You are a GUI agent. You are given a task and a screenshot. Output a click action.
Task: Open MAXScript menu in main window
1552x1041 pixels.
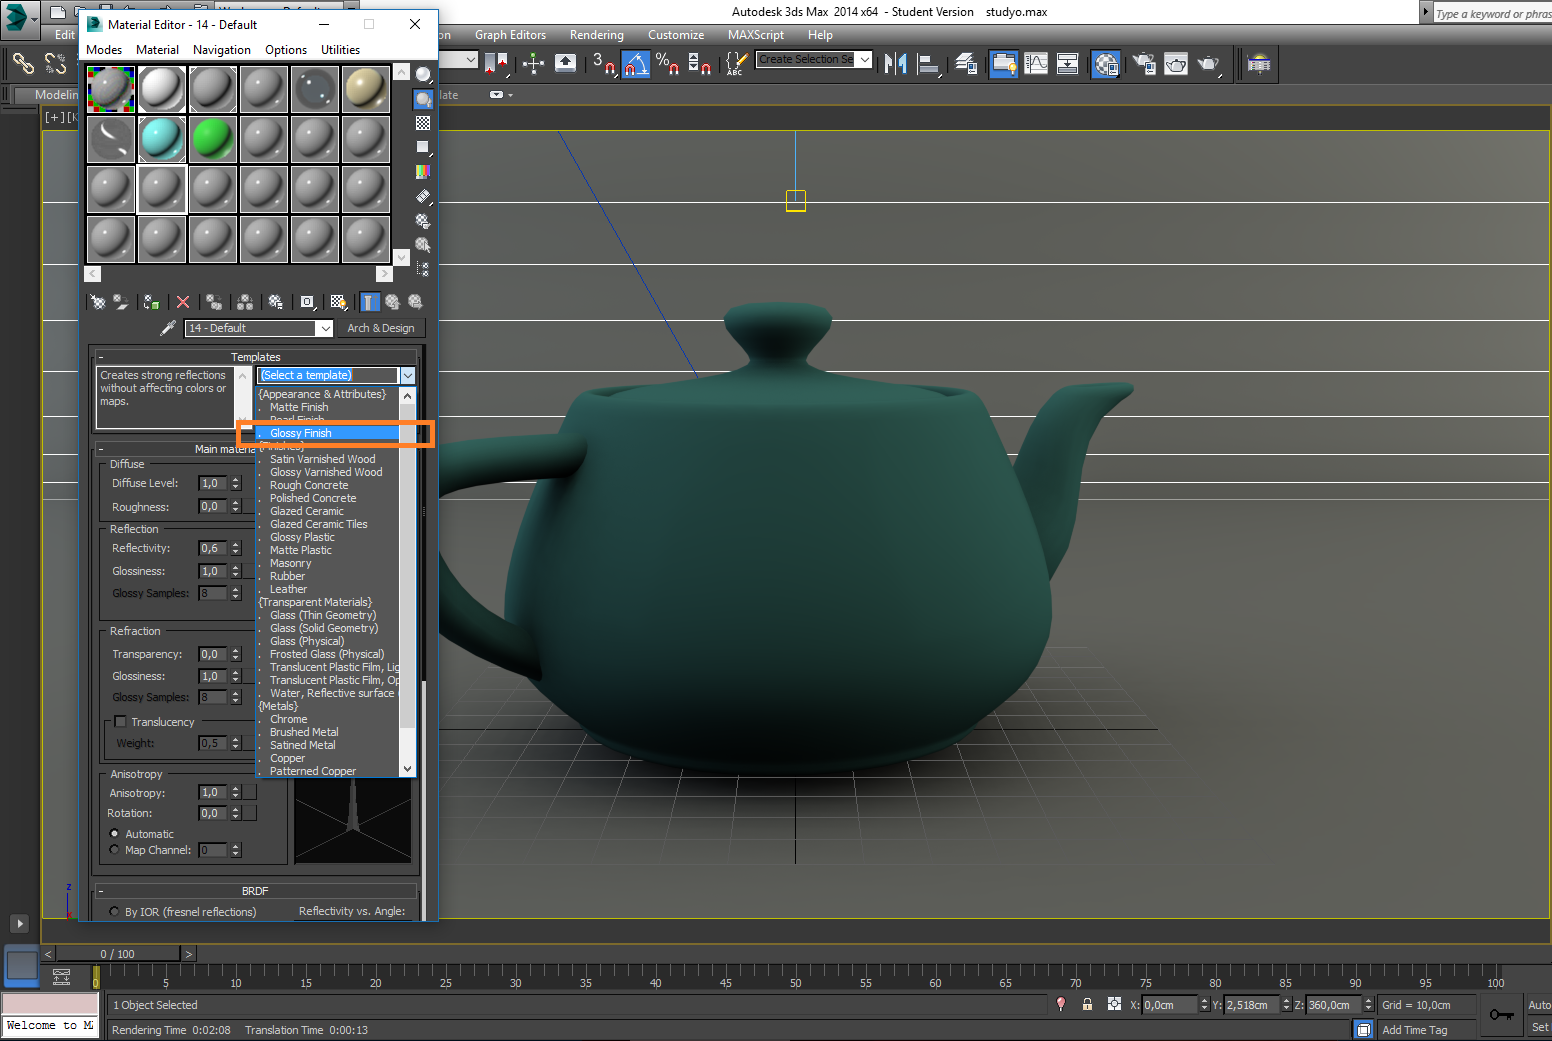click(756, 35)
